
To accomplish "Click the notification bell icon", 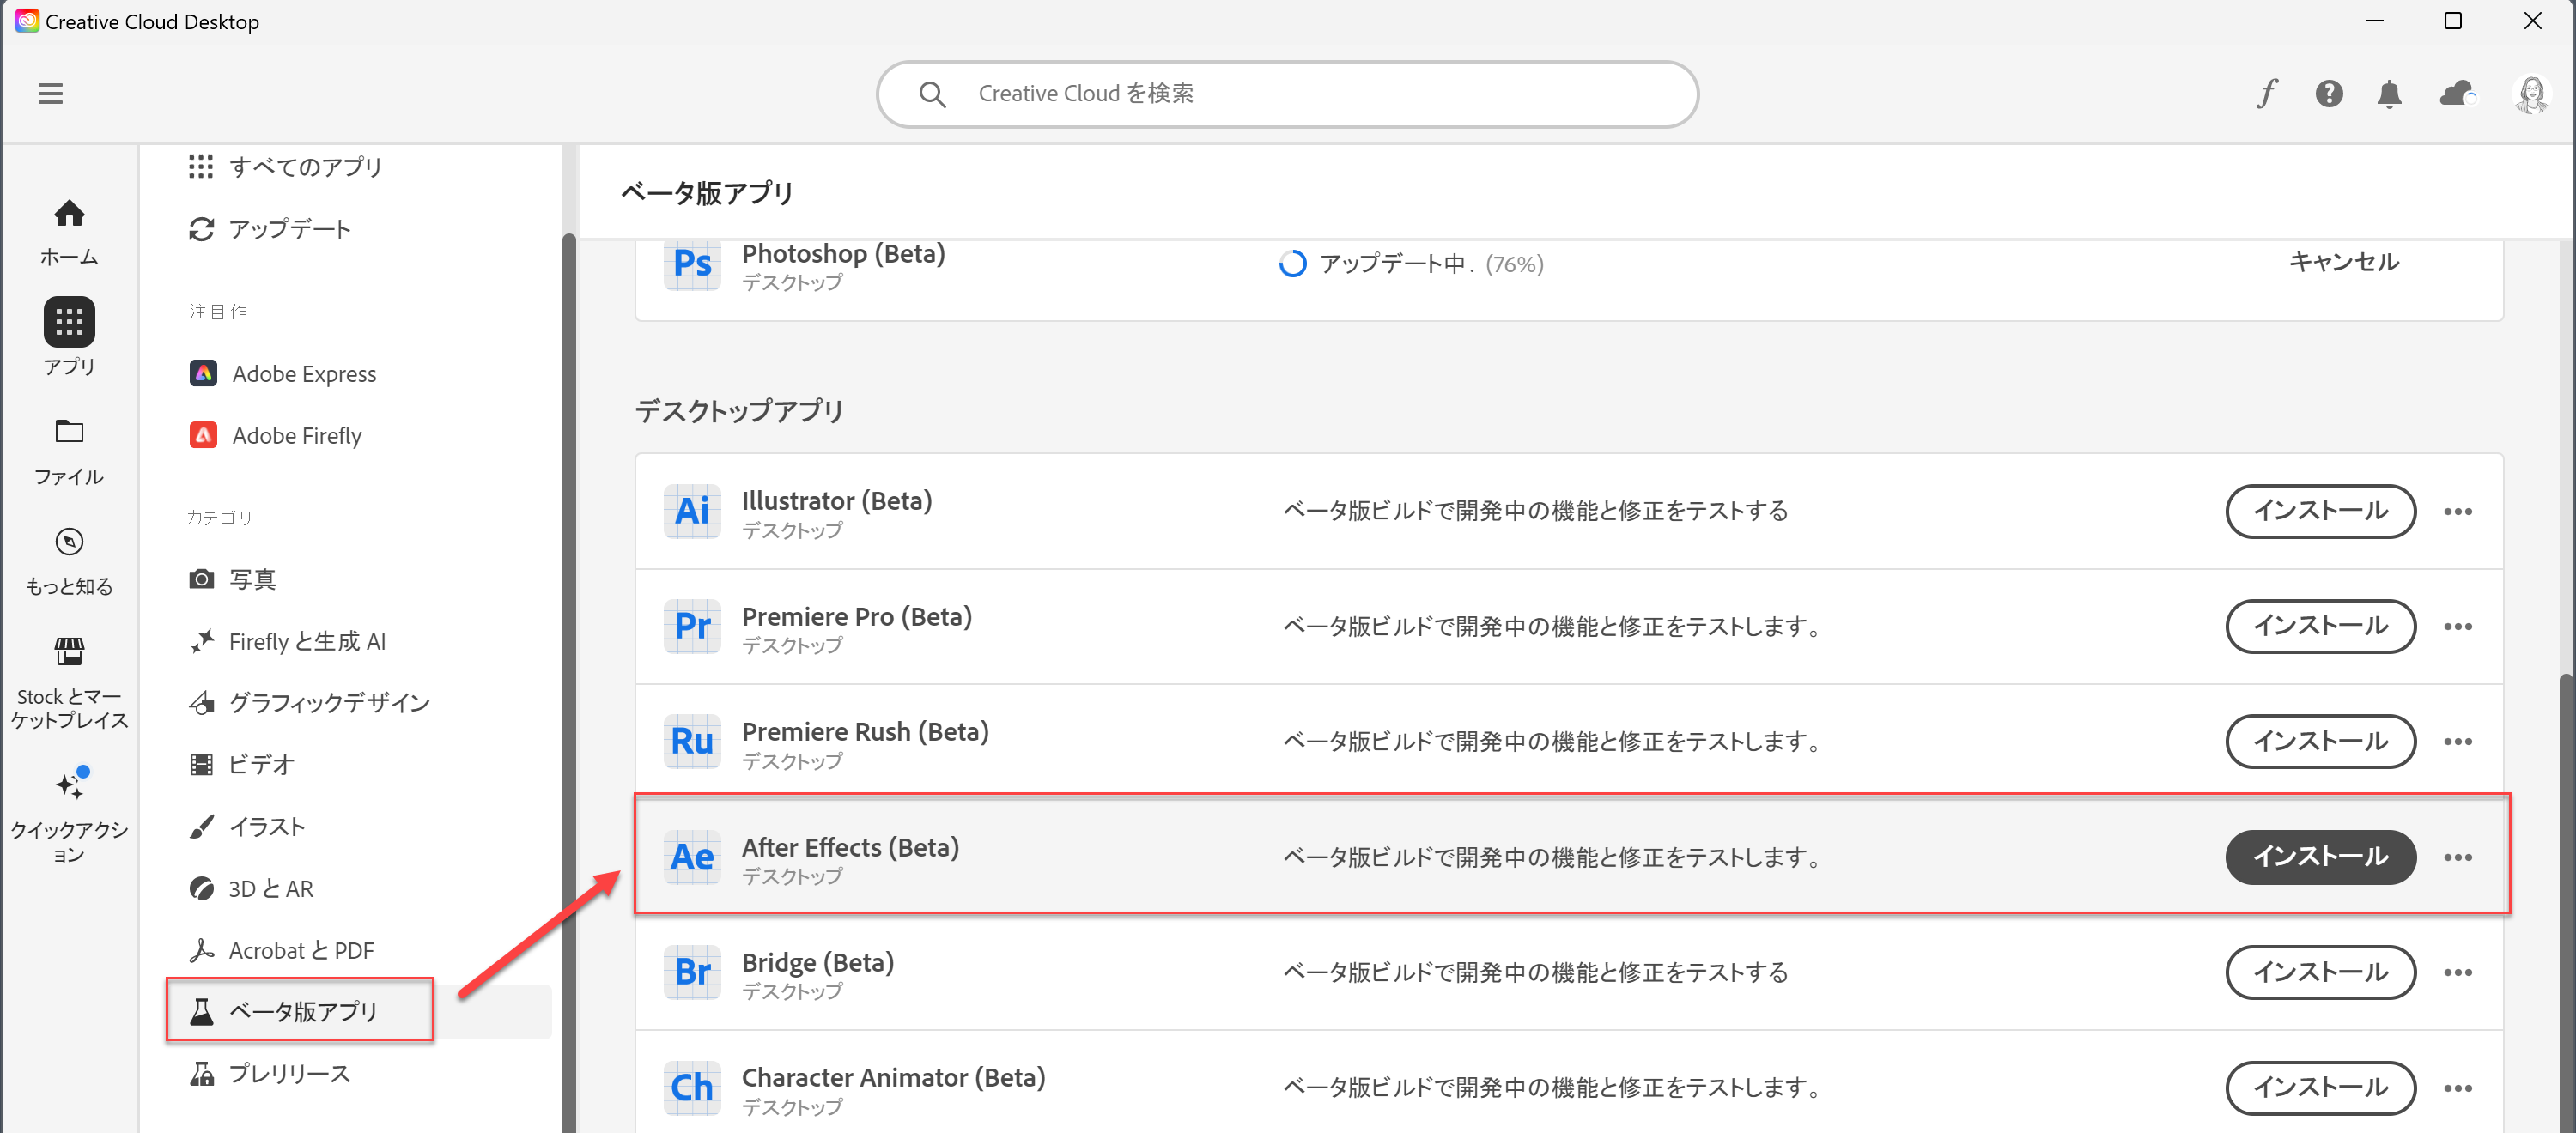I will (x=2390, y=93).
